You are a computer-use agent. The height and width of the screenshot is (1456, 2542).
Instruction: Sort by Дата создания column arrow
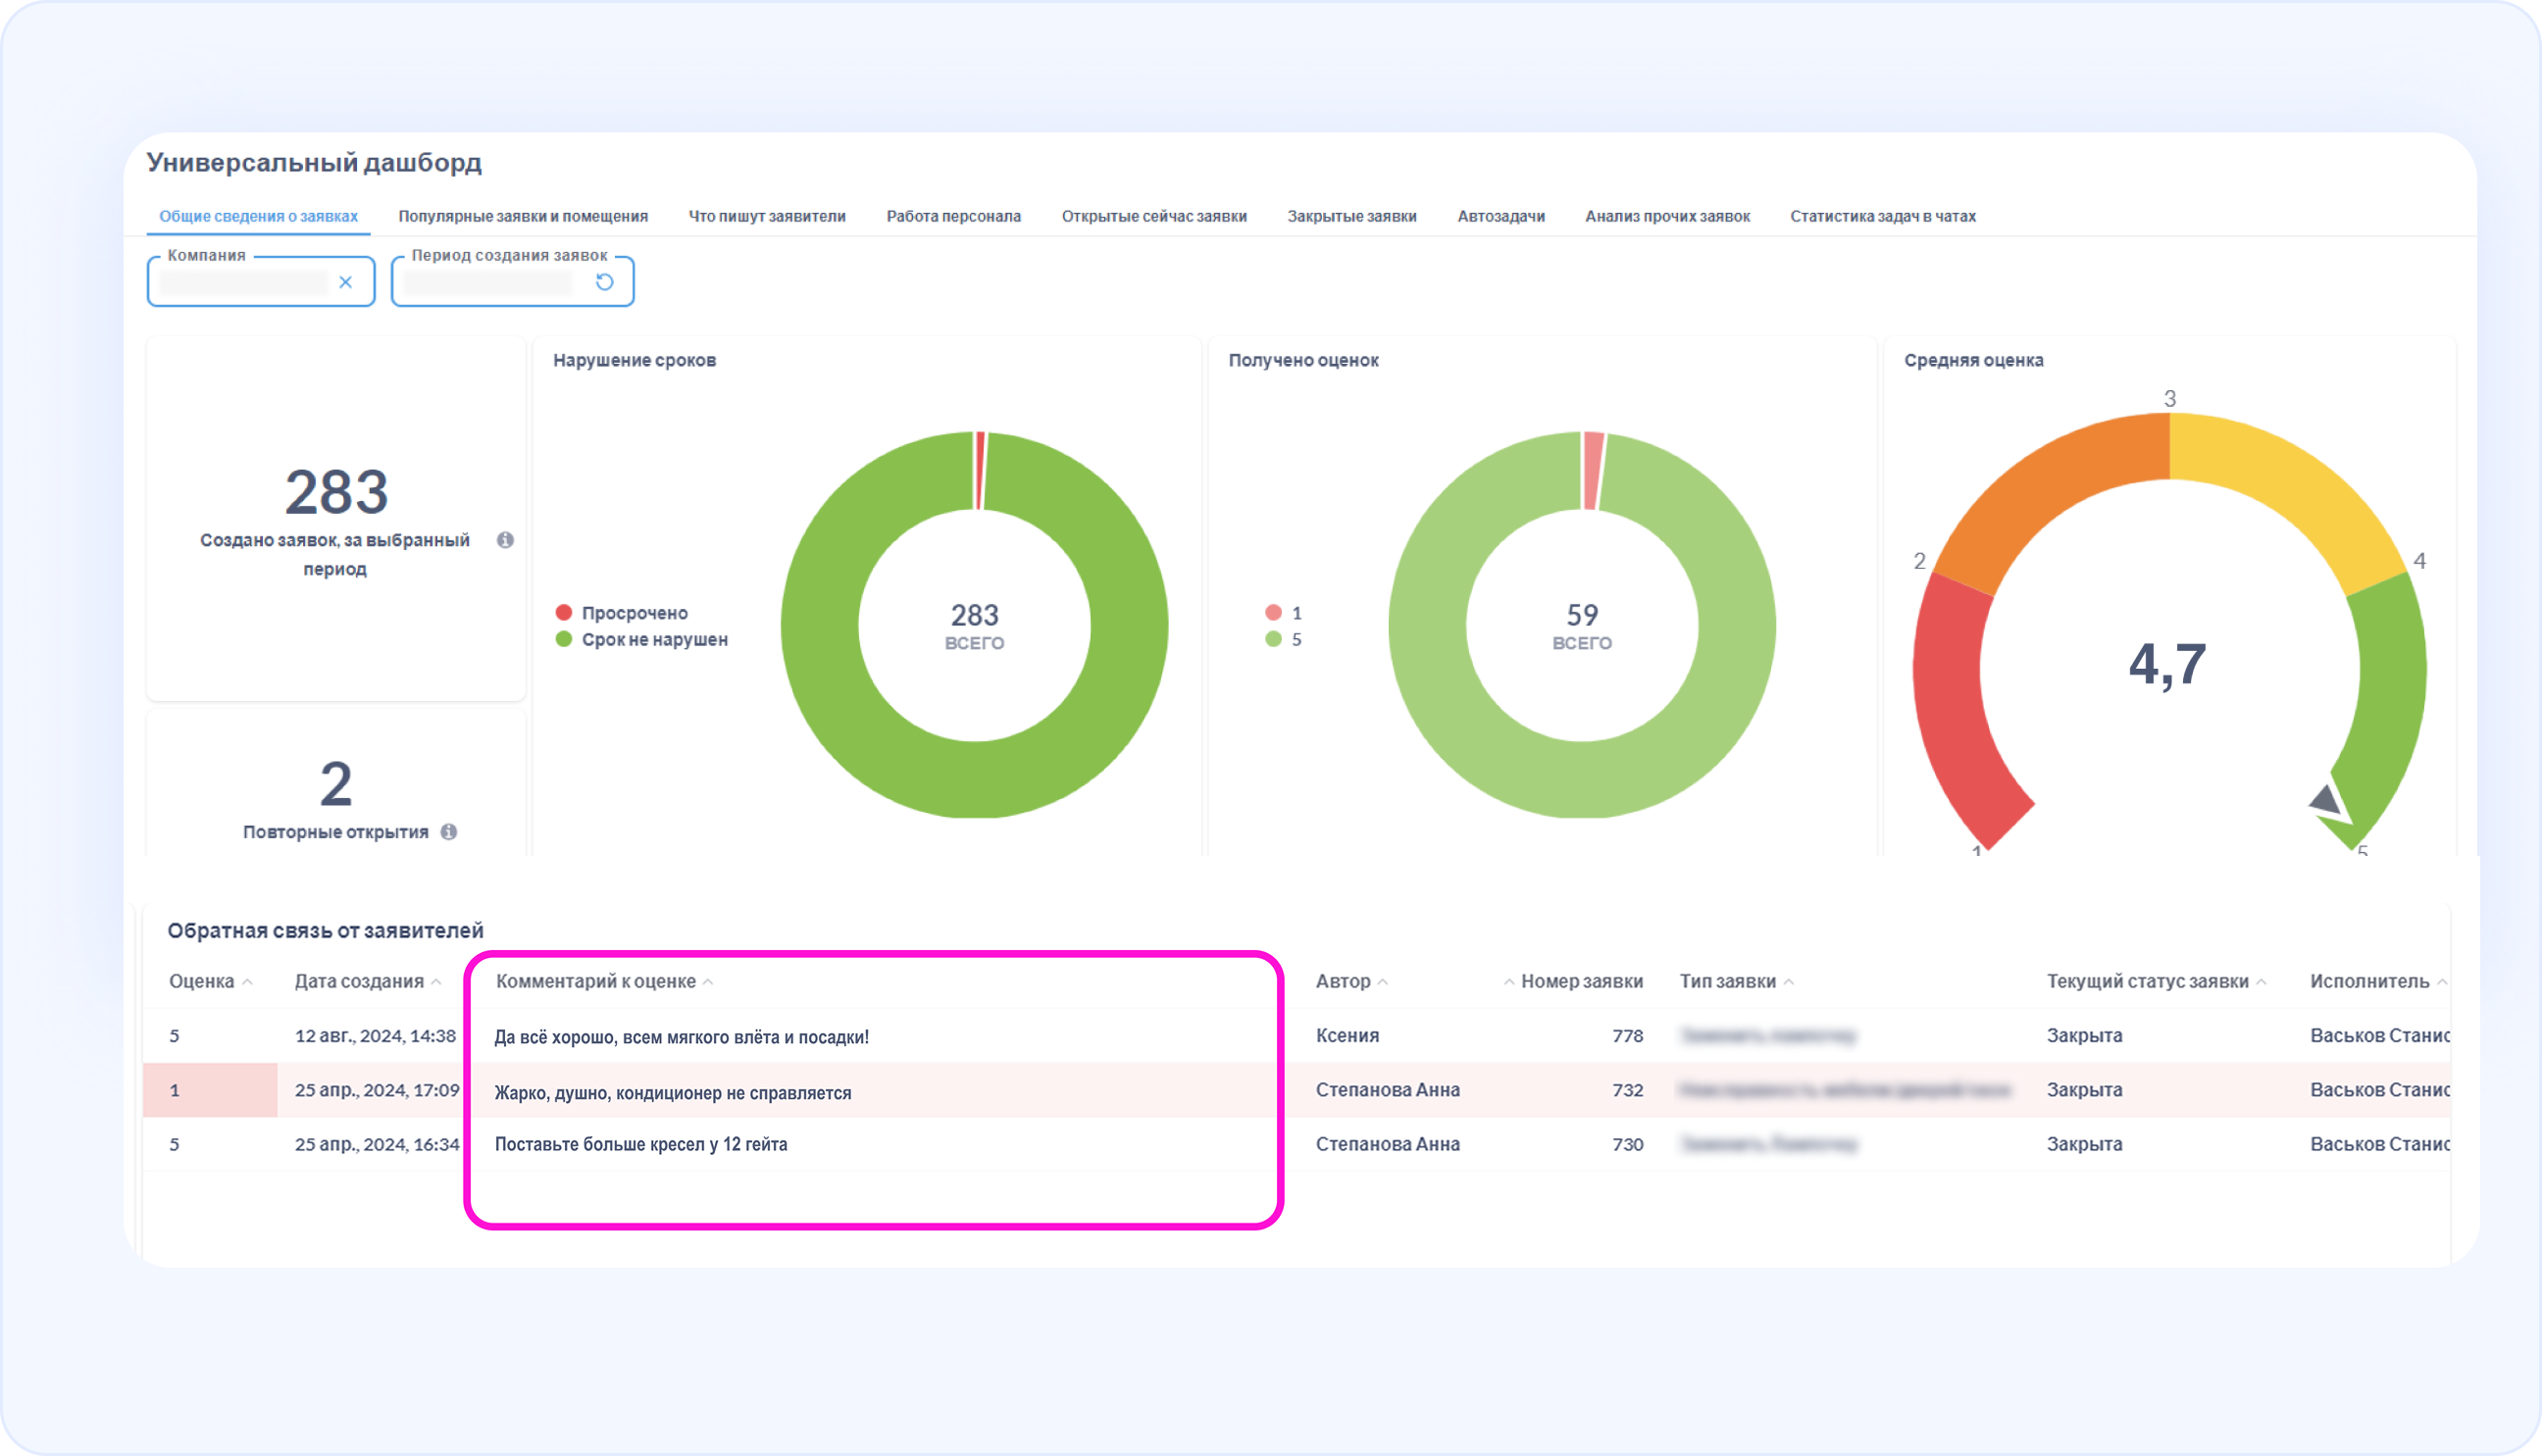click(x=436, y=982)
